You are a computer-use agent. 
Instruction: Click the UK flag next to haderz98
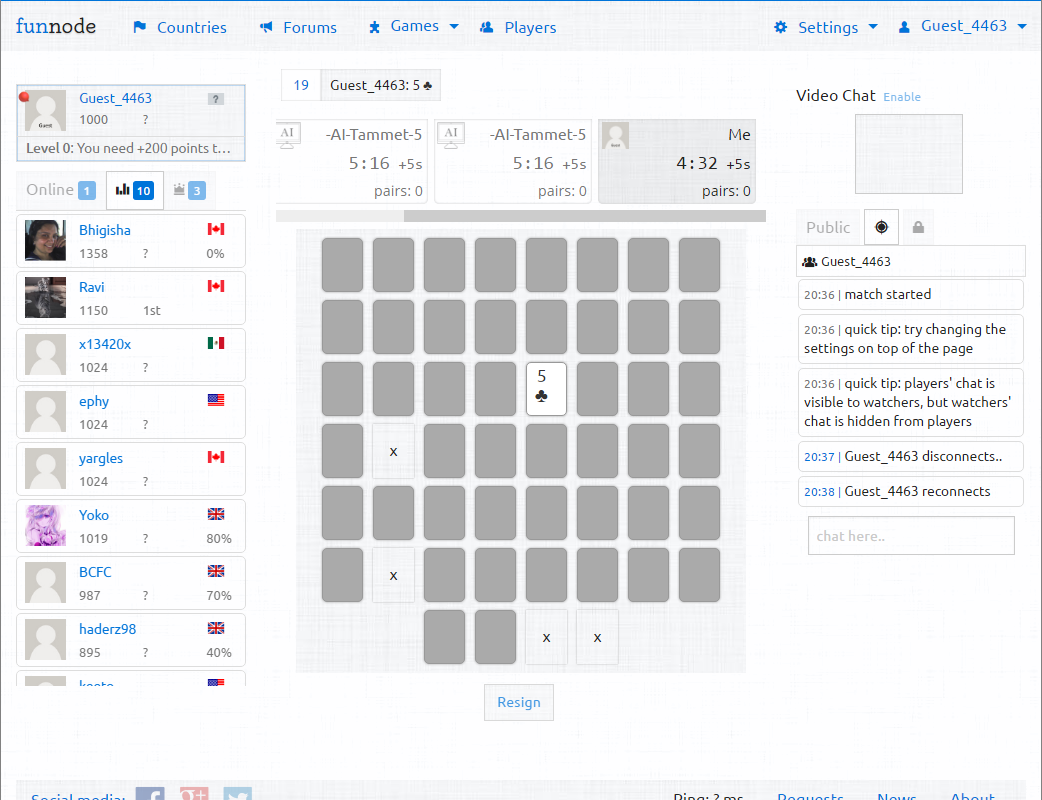point(216,628)
